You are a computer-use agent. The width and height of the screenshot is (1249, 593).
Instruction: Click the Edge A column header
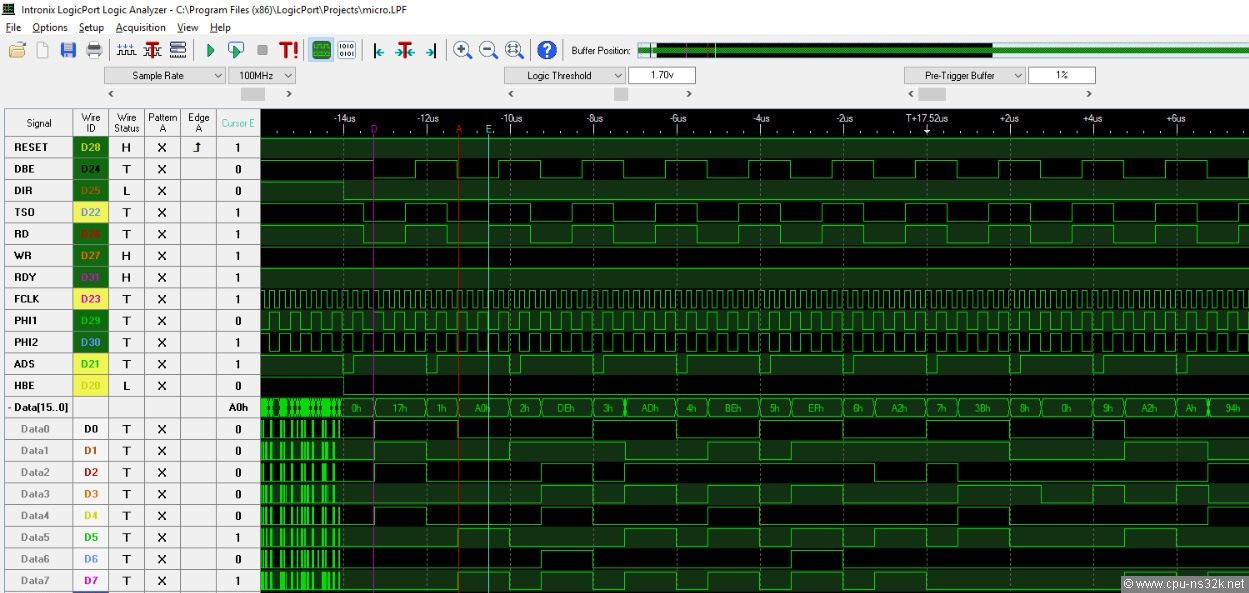point(198,123)
